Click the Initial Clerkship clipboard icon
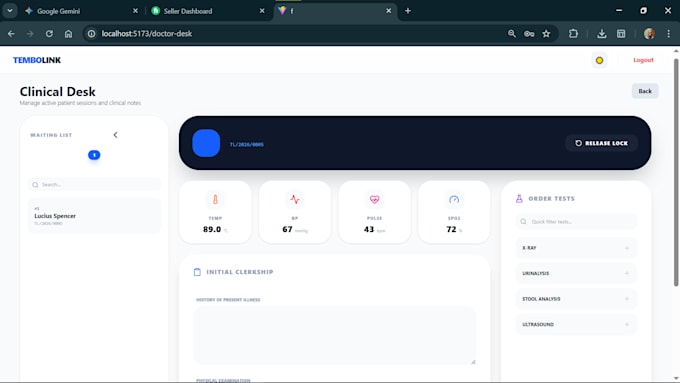Screen dimensions: 680x383 [197, 272]
